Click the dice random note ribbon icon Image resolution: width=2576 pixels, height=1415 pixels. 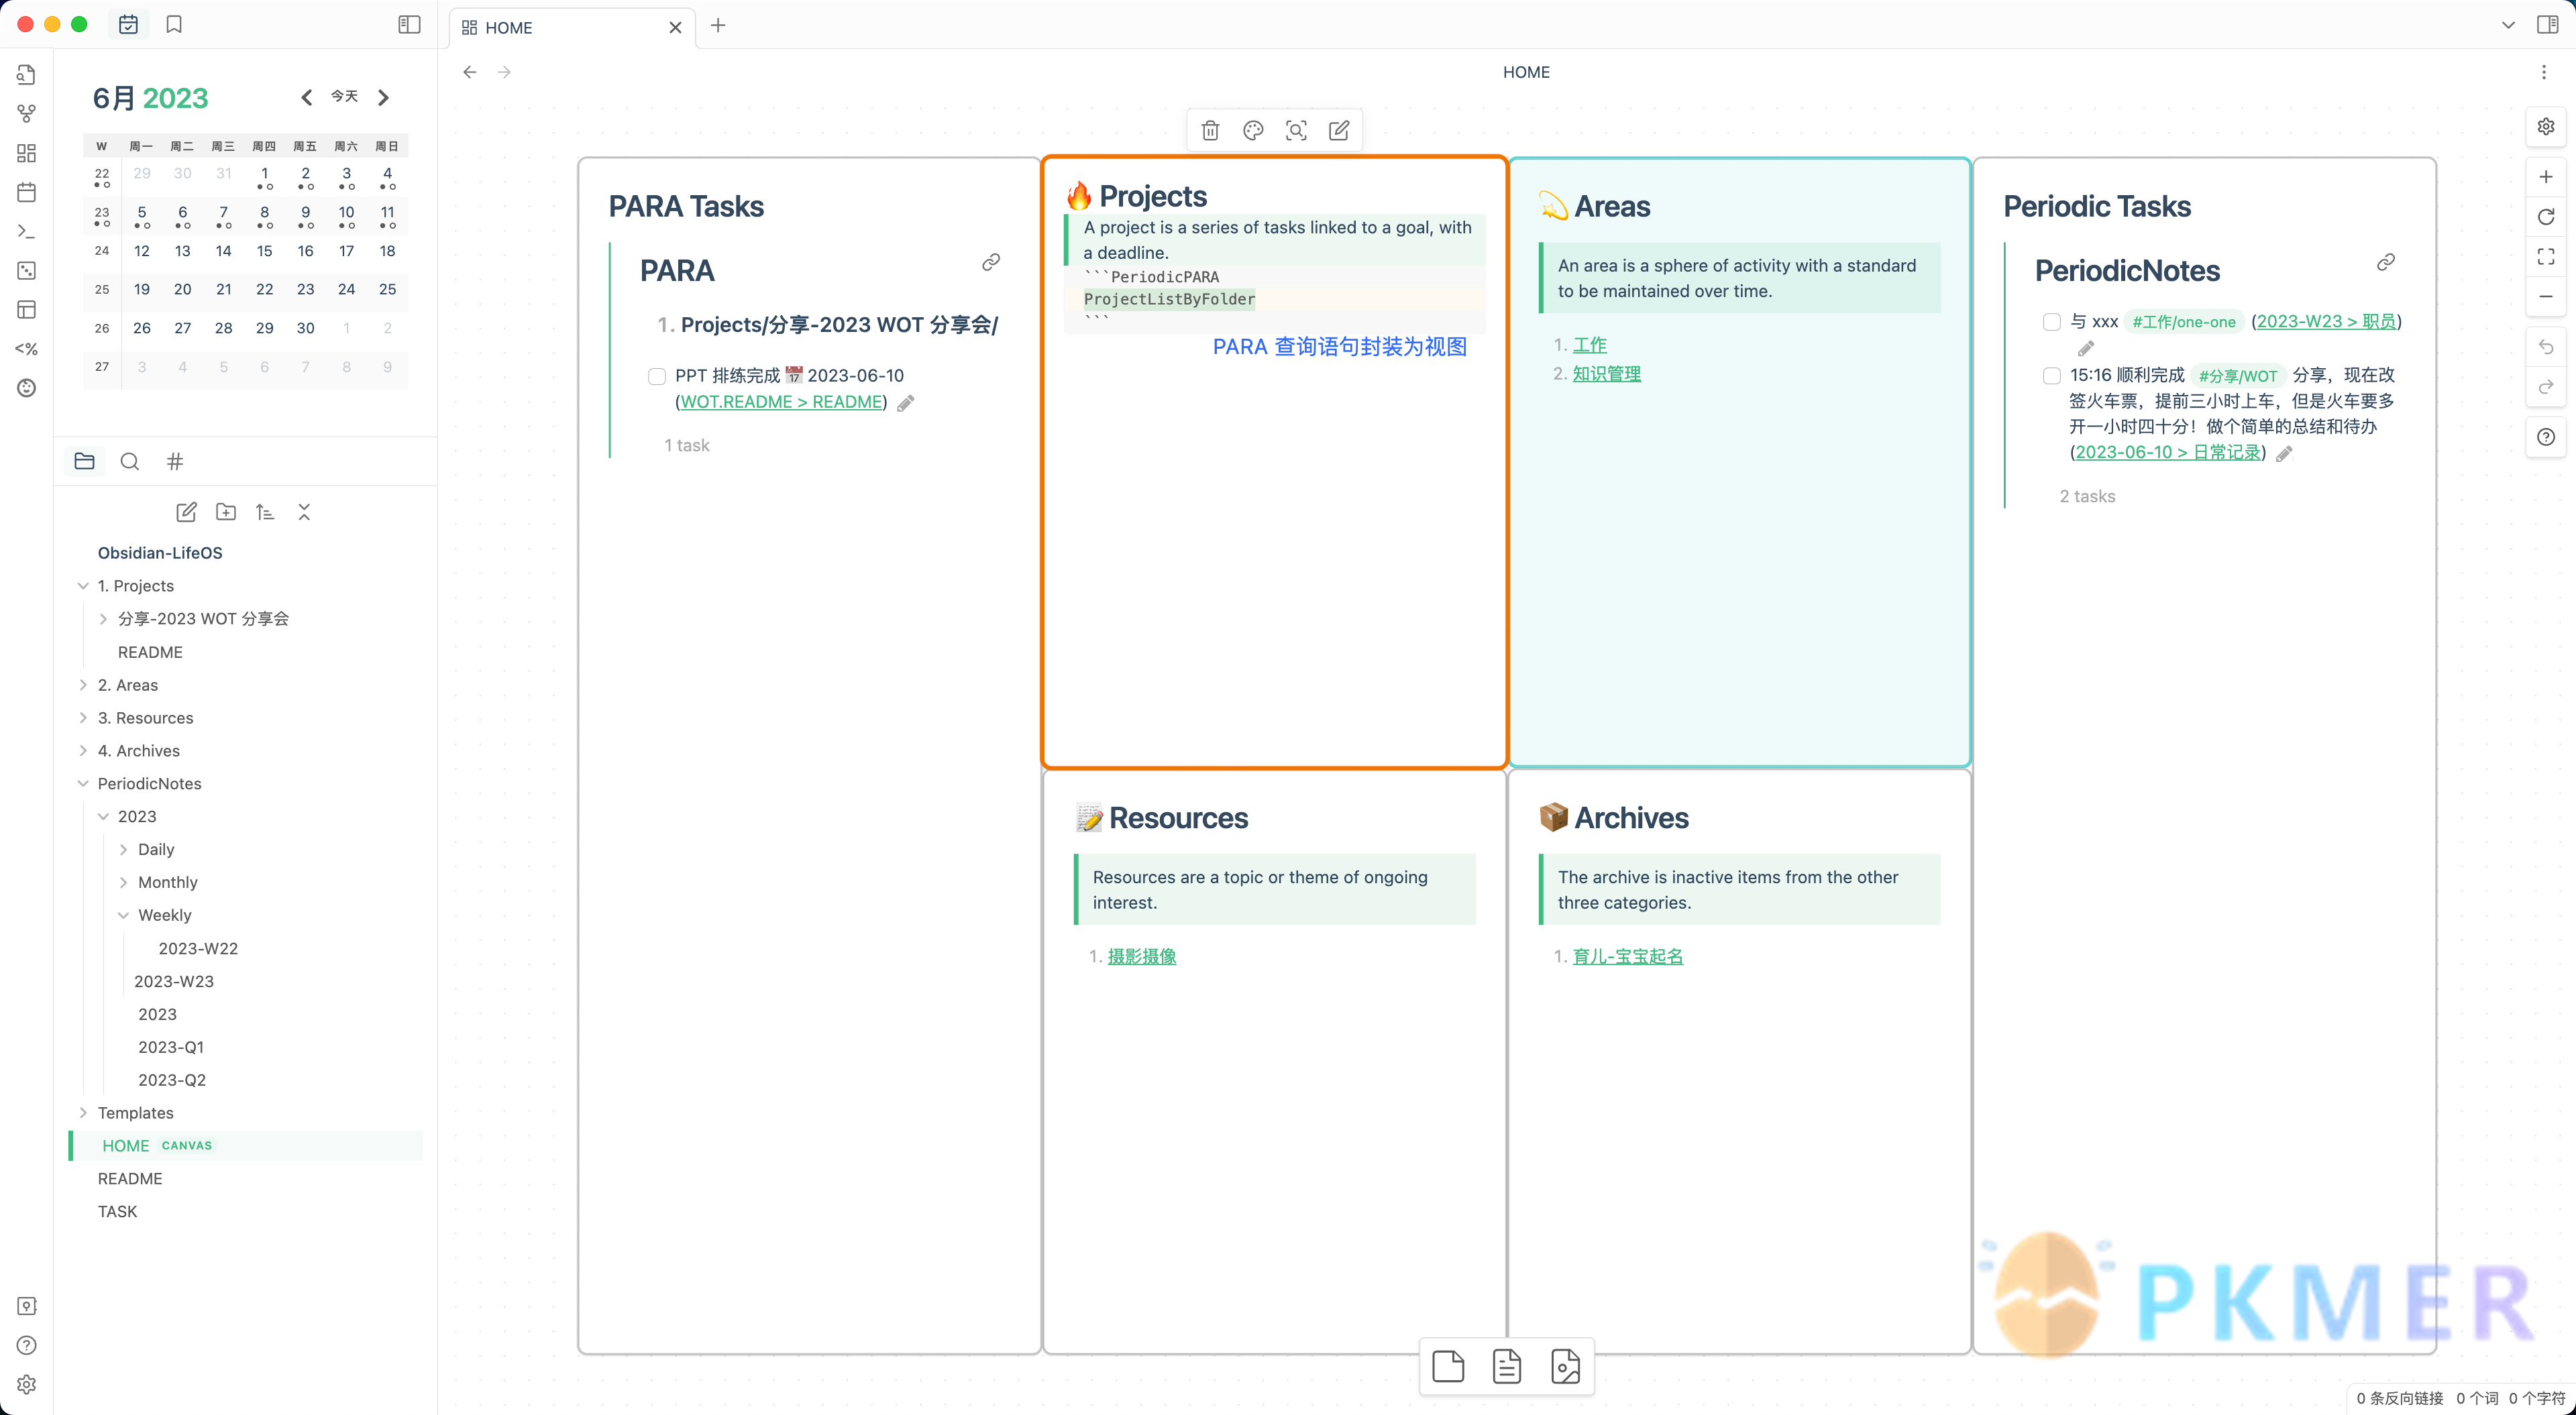[x=27, y=270]
